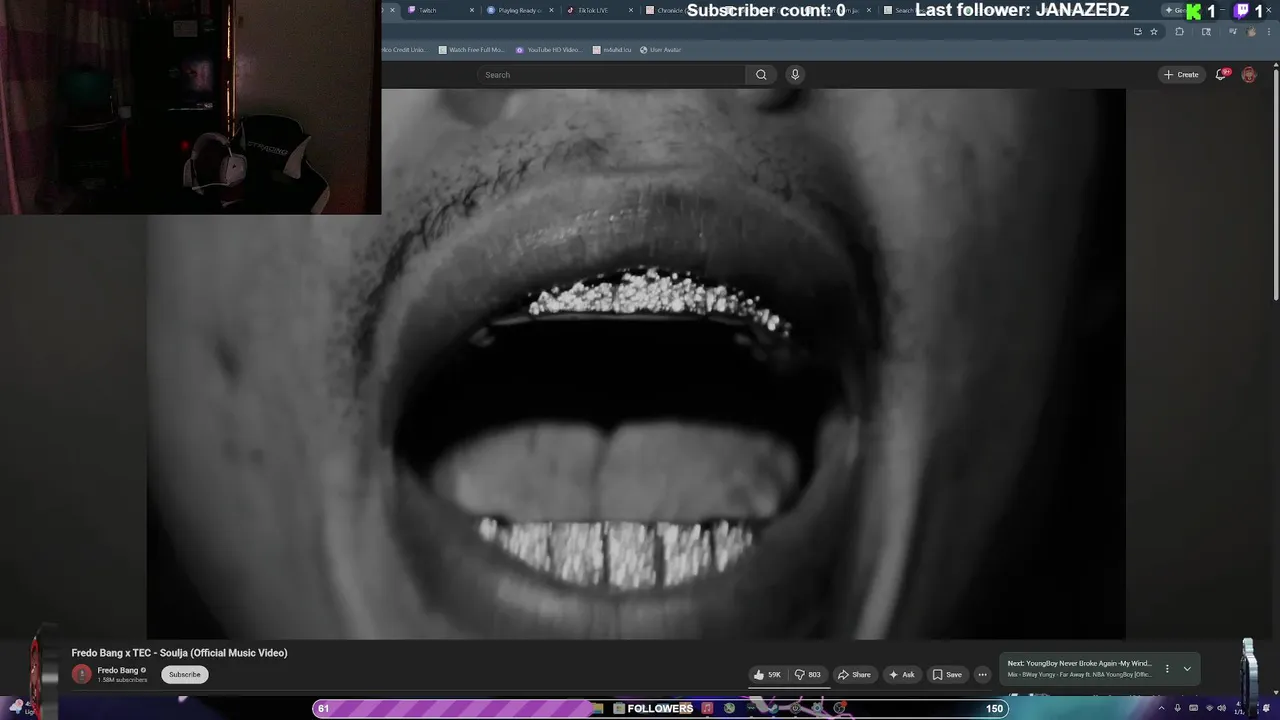This screenshot has width=1280, height=720.
Task: Focus the YouTube search field
Action: 611,75
